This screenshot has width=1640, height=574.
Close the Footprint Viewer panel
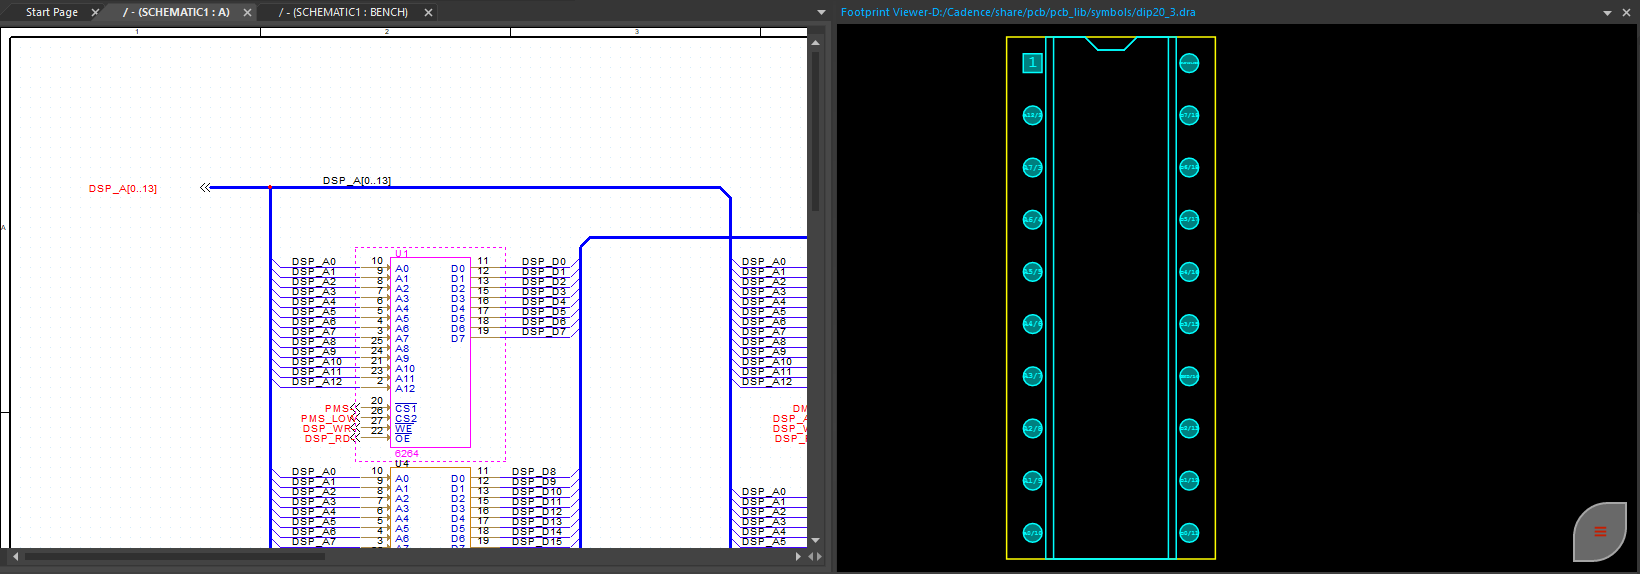1626,13
